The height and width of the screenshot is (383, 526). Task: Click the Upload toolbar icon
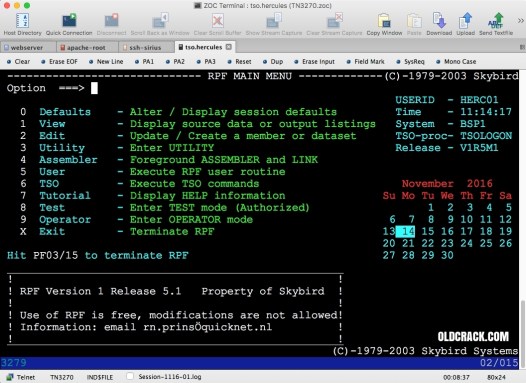(465, 23)
